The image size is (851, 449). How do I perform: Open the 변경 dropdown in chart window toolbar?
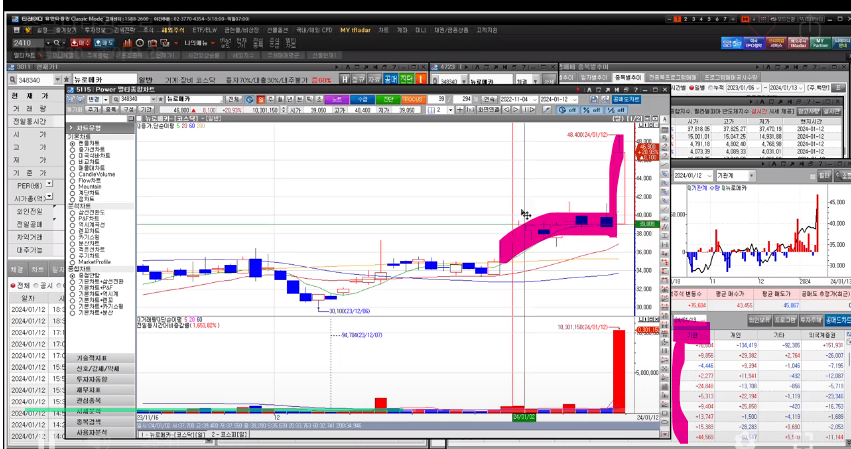pyautogui.click(x=106, y=99)
